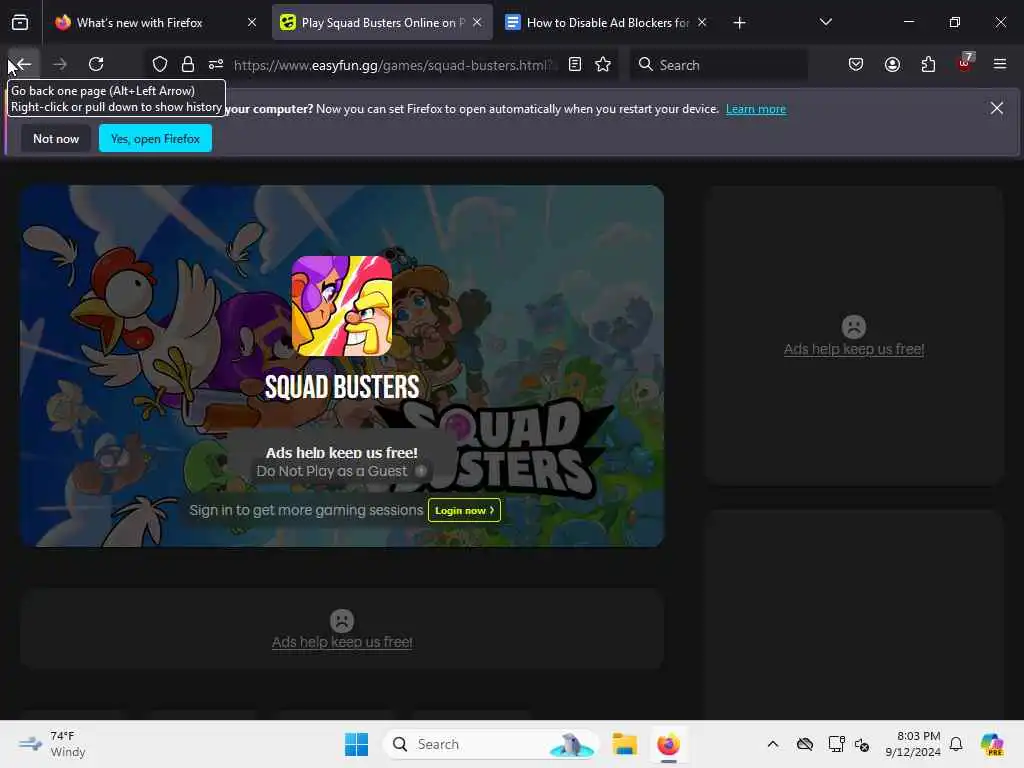
Task: Go back one page arrow
Action: pyautogui.click(x=24, y=64)
